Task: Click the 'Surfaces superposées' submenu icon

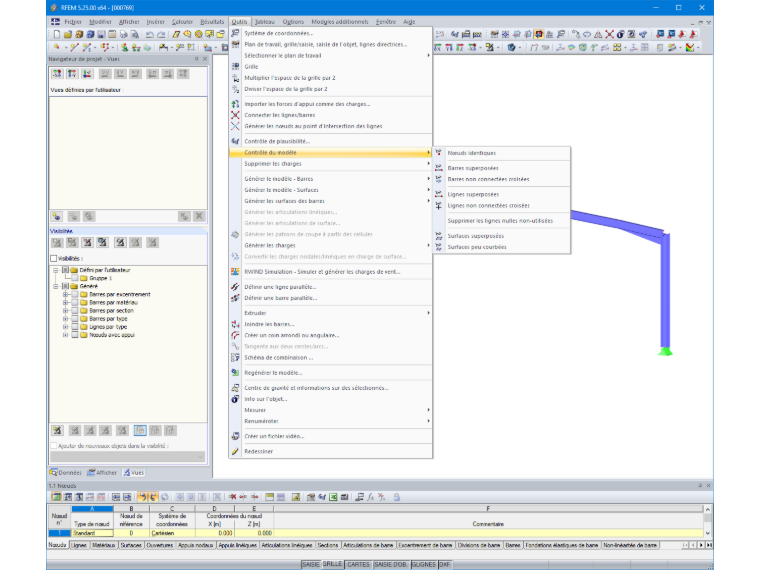Action: point(439,236)
